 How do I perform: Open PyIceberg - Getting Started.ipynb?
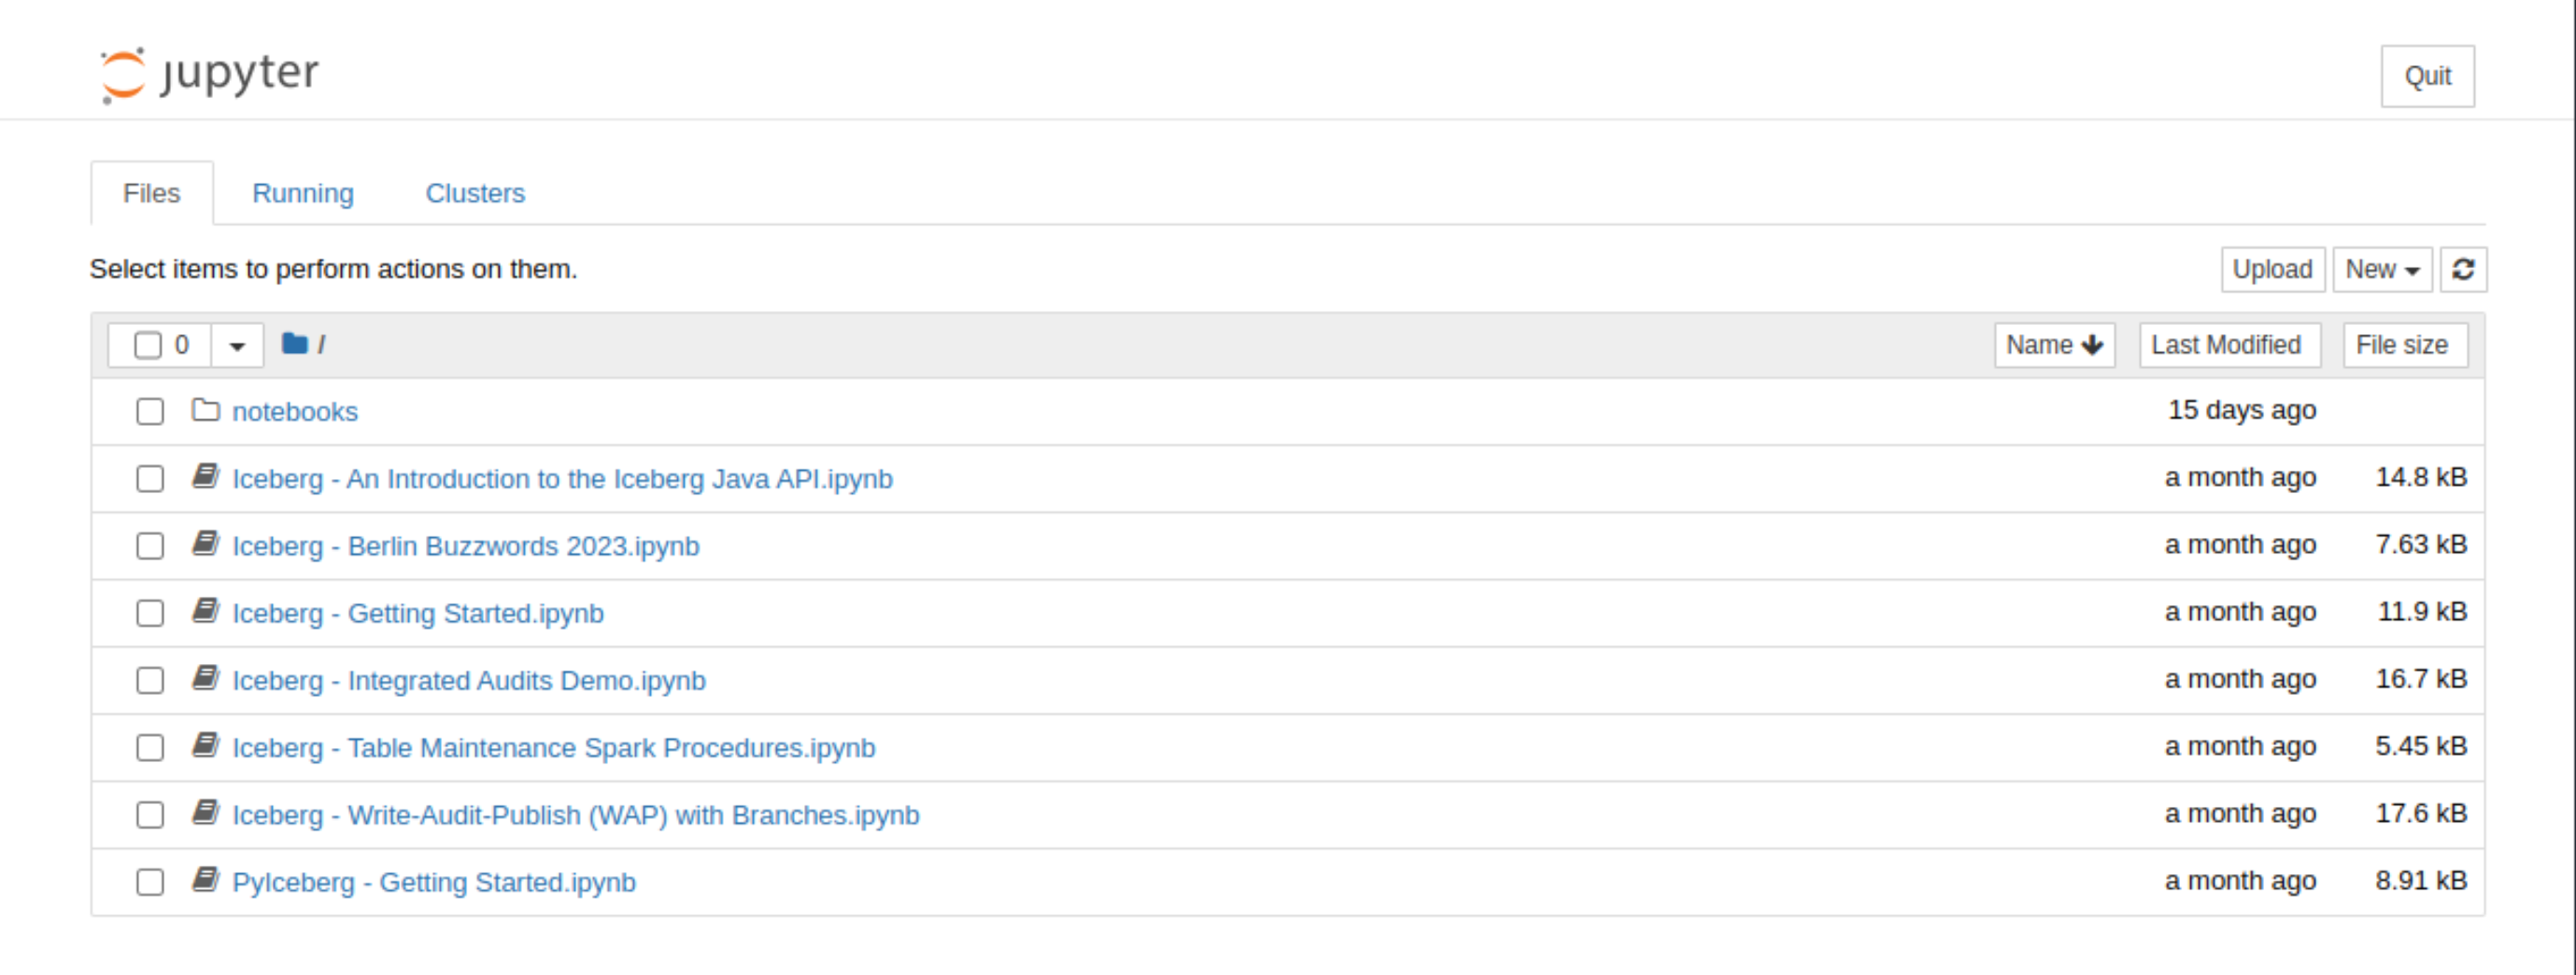pyautogui.click(x=434, y=882)
